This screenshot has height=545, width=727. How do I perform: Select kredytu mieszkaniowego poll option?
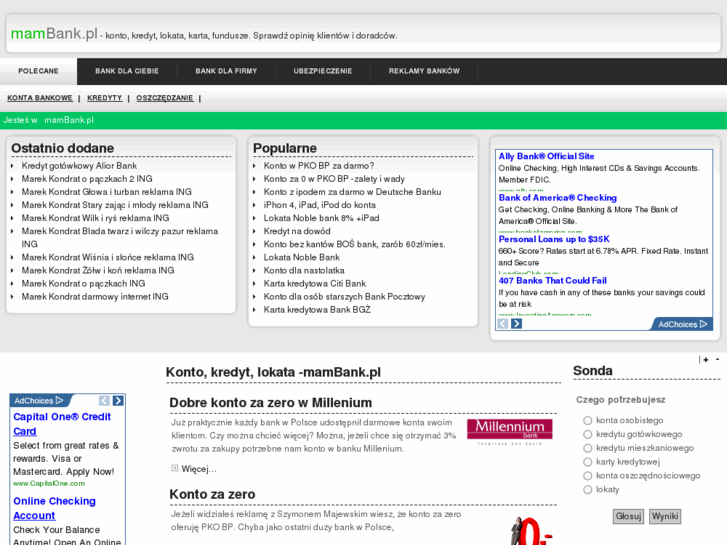[x=587, y=448]
